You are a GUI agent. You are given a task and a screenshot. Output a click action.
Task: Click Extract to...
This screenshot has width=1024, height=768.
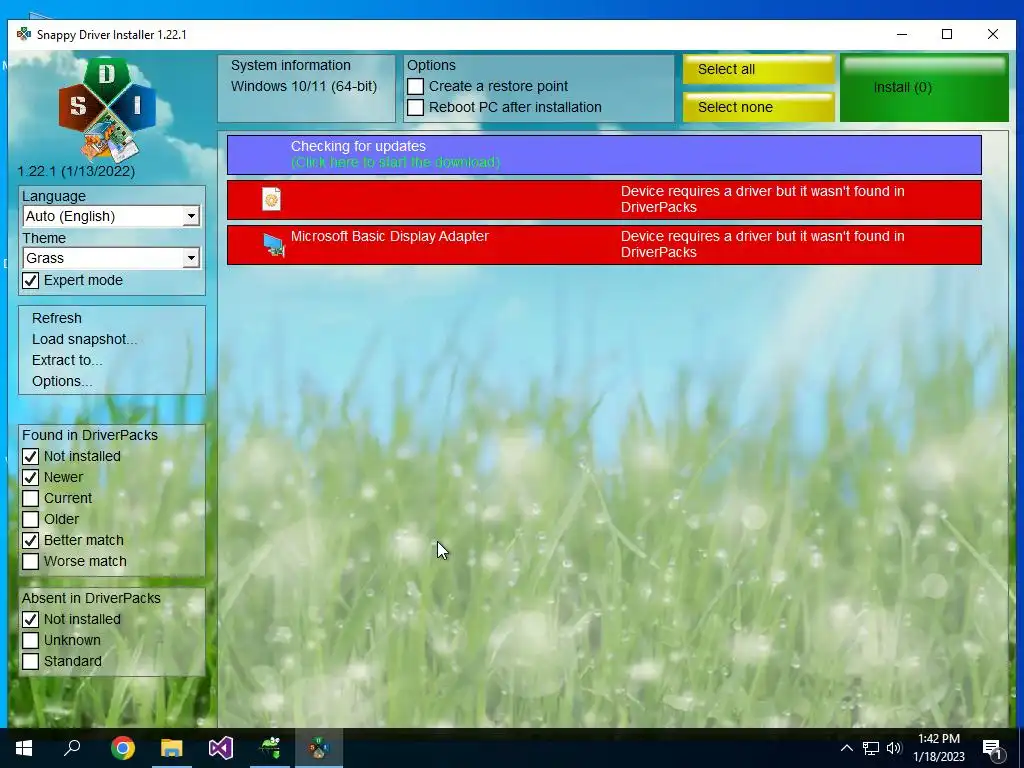[x=67, y=360]
